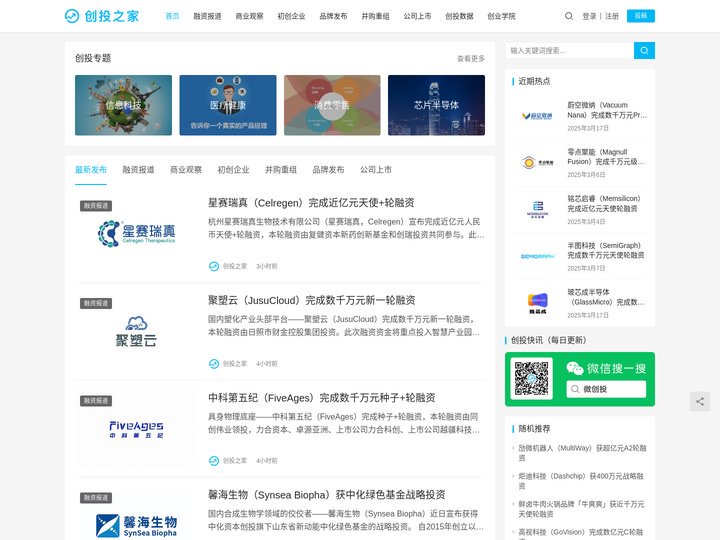Click the 登录 link
Screen dimensions: 720x540
coord(589,16)
